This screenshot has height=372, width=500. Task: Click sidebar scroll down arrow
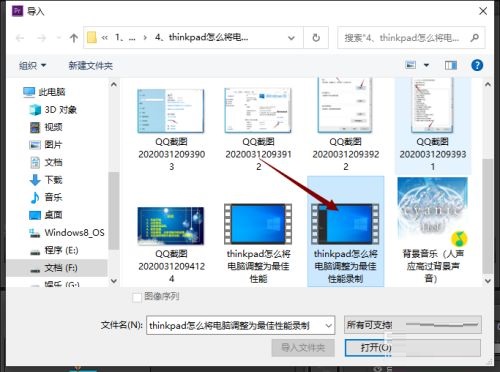tap(114, 281)
